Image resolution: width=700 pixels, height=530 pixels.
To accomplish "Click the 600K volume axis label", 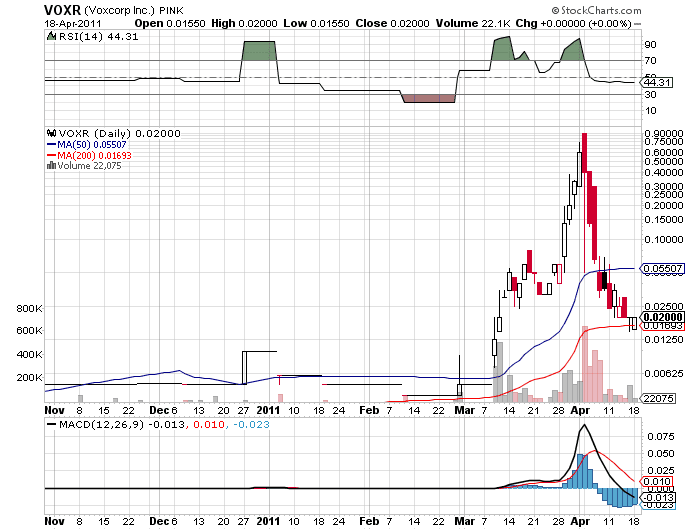I will coord(29,330).
